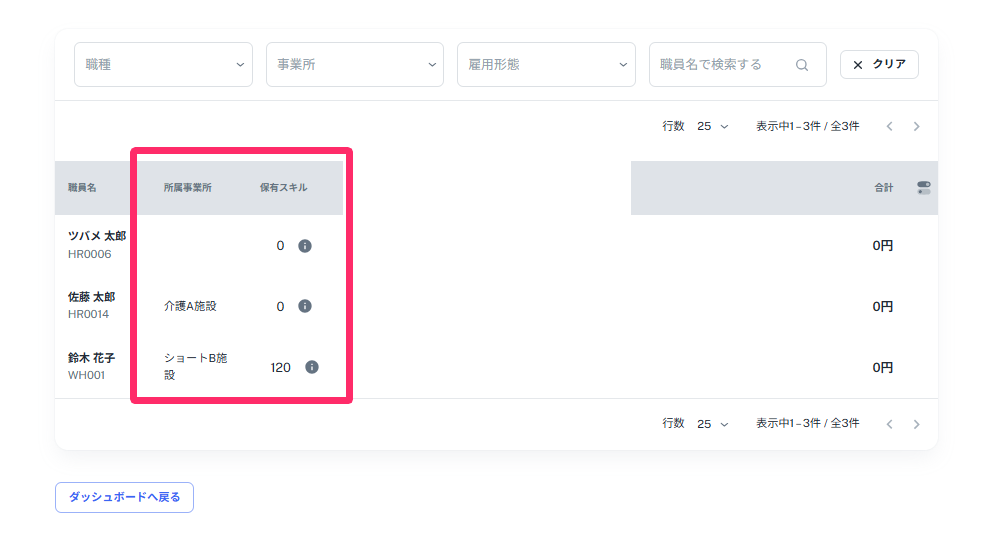Click top 表示中1-3件 / 全3件 text
This screenshot has width=983, height=546.
(x=807, y=126)
